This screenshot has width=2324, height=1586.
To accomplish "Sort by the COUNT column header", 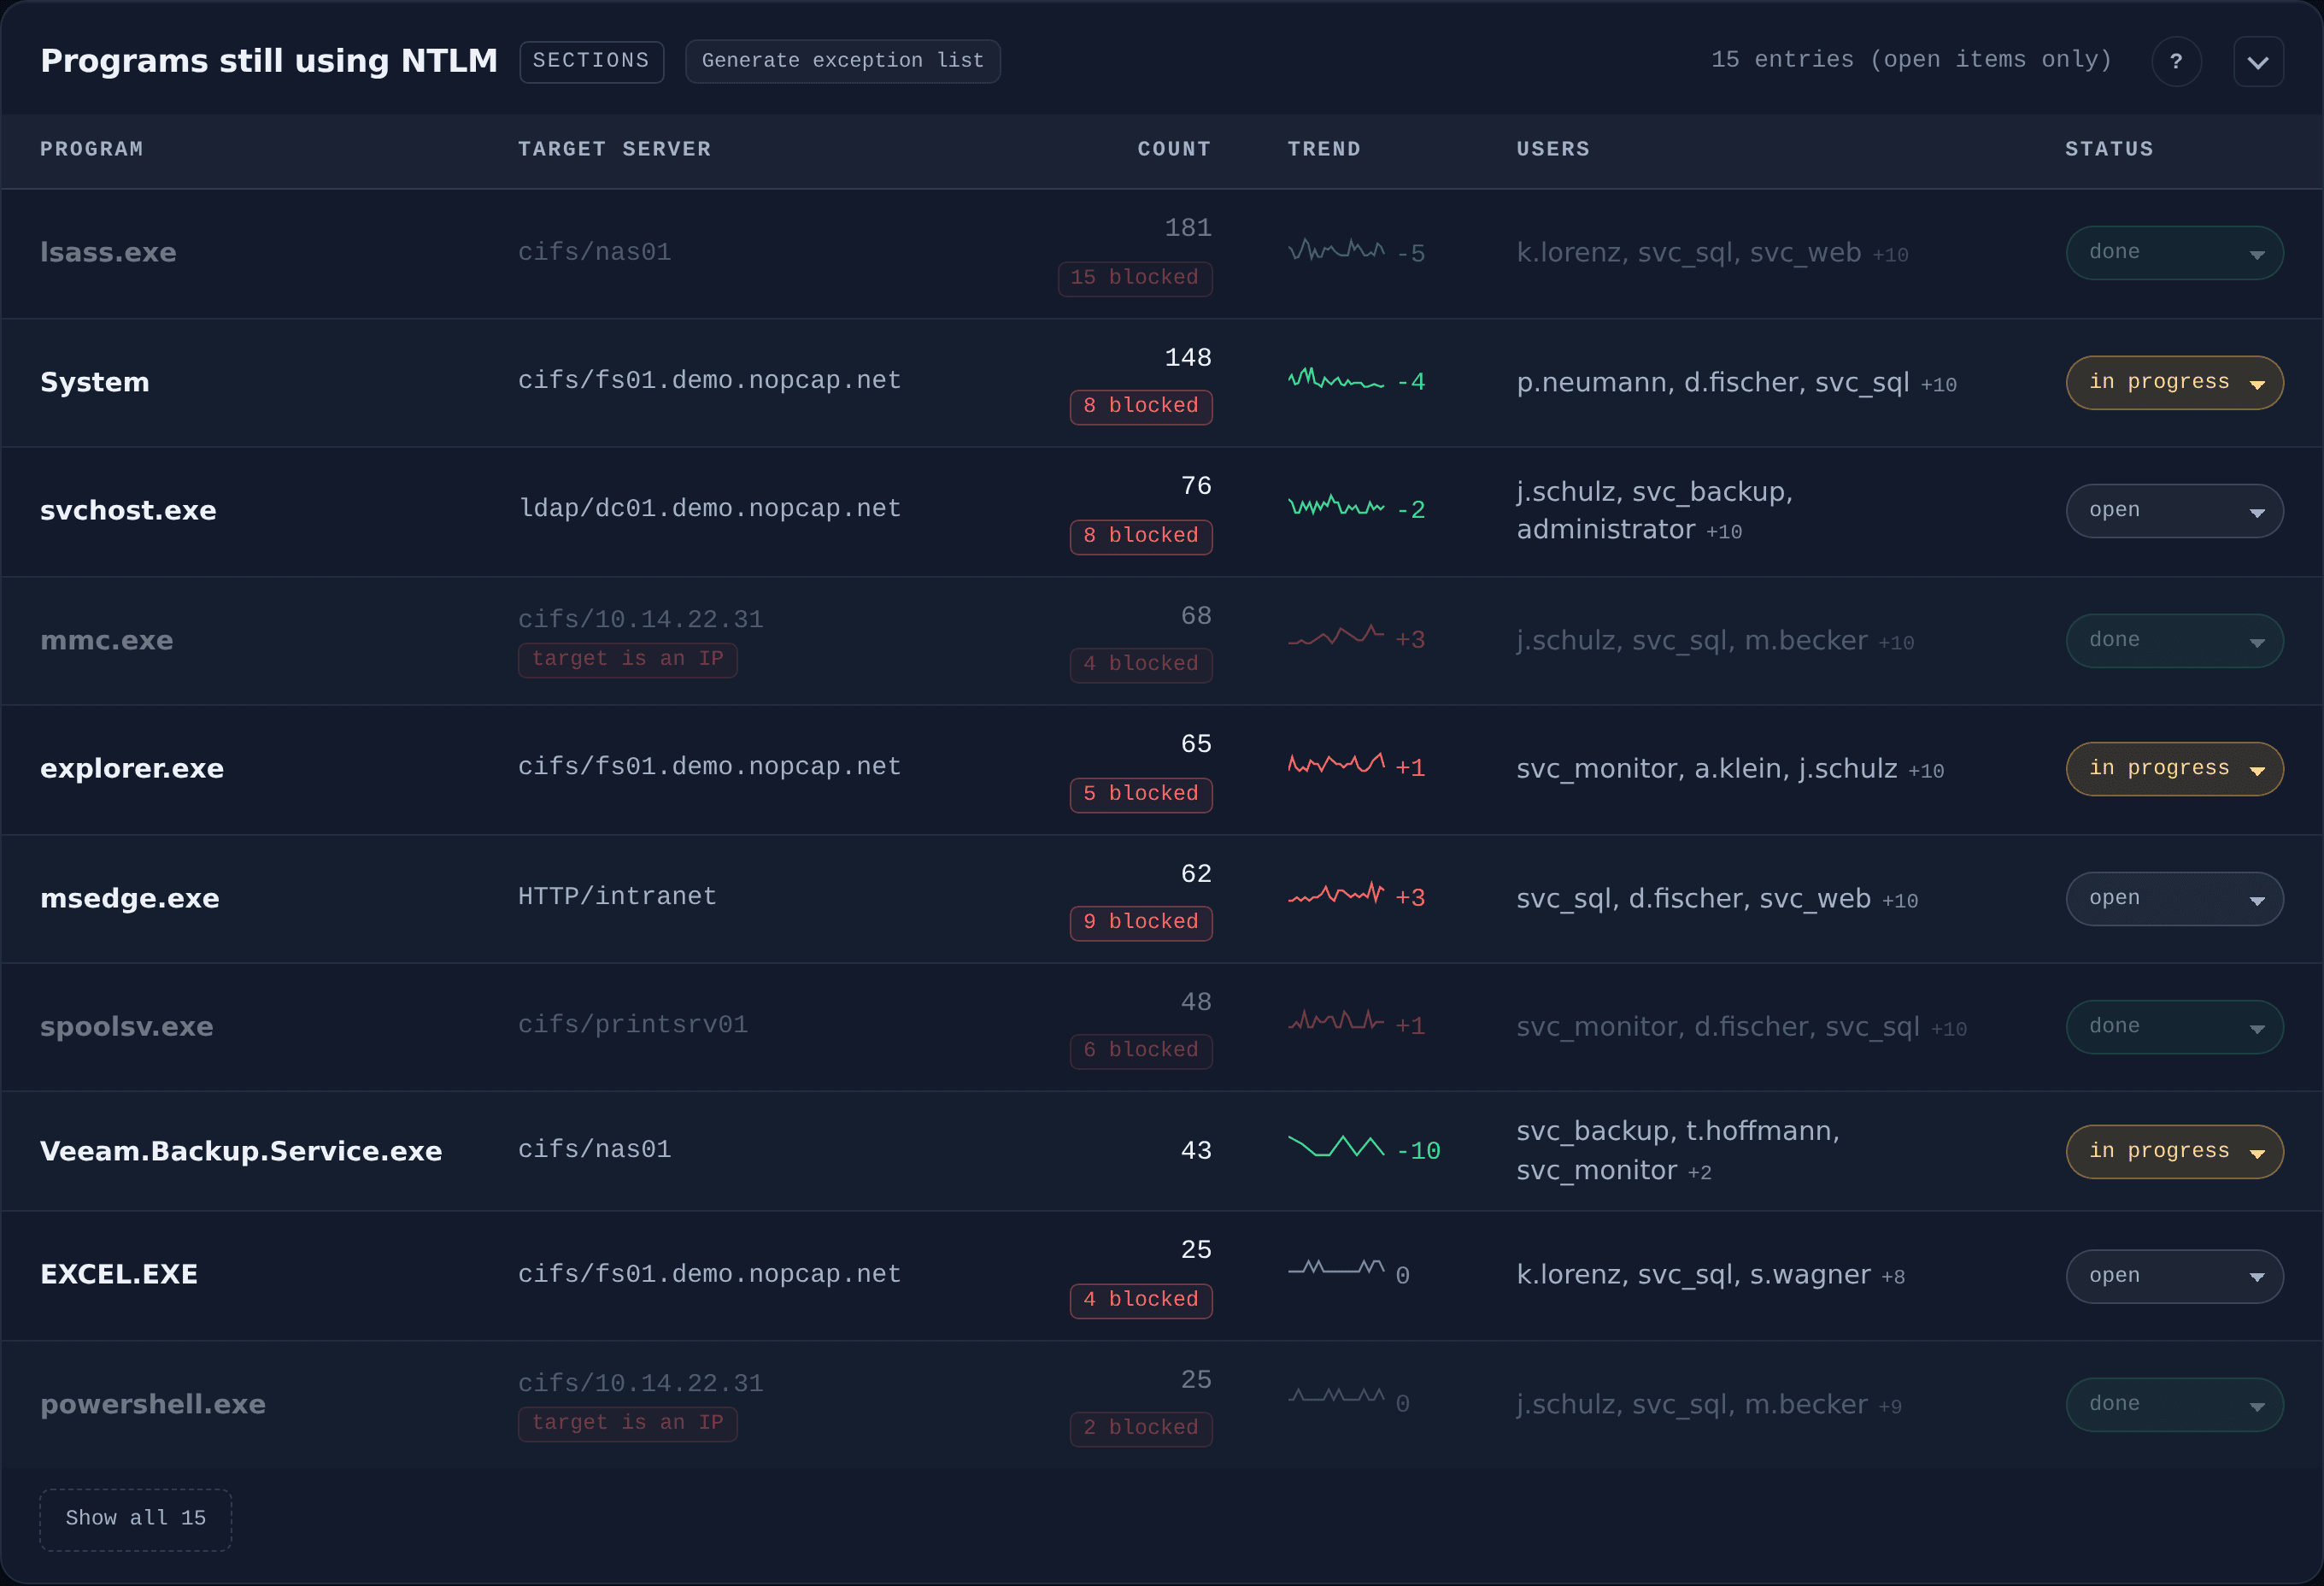I will (1174, 149).
